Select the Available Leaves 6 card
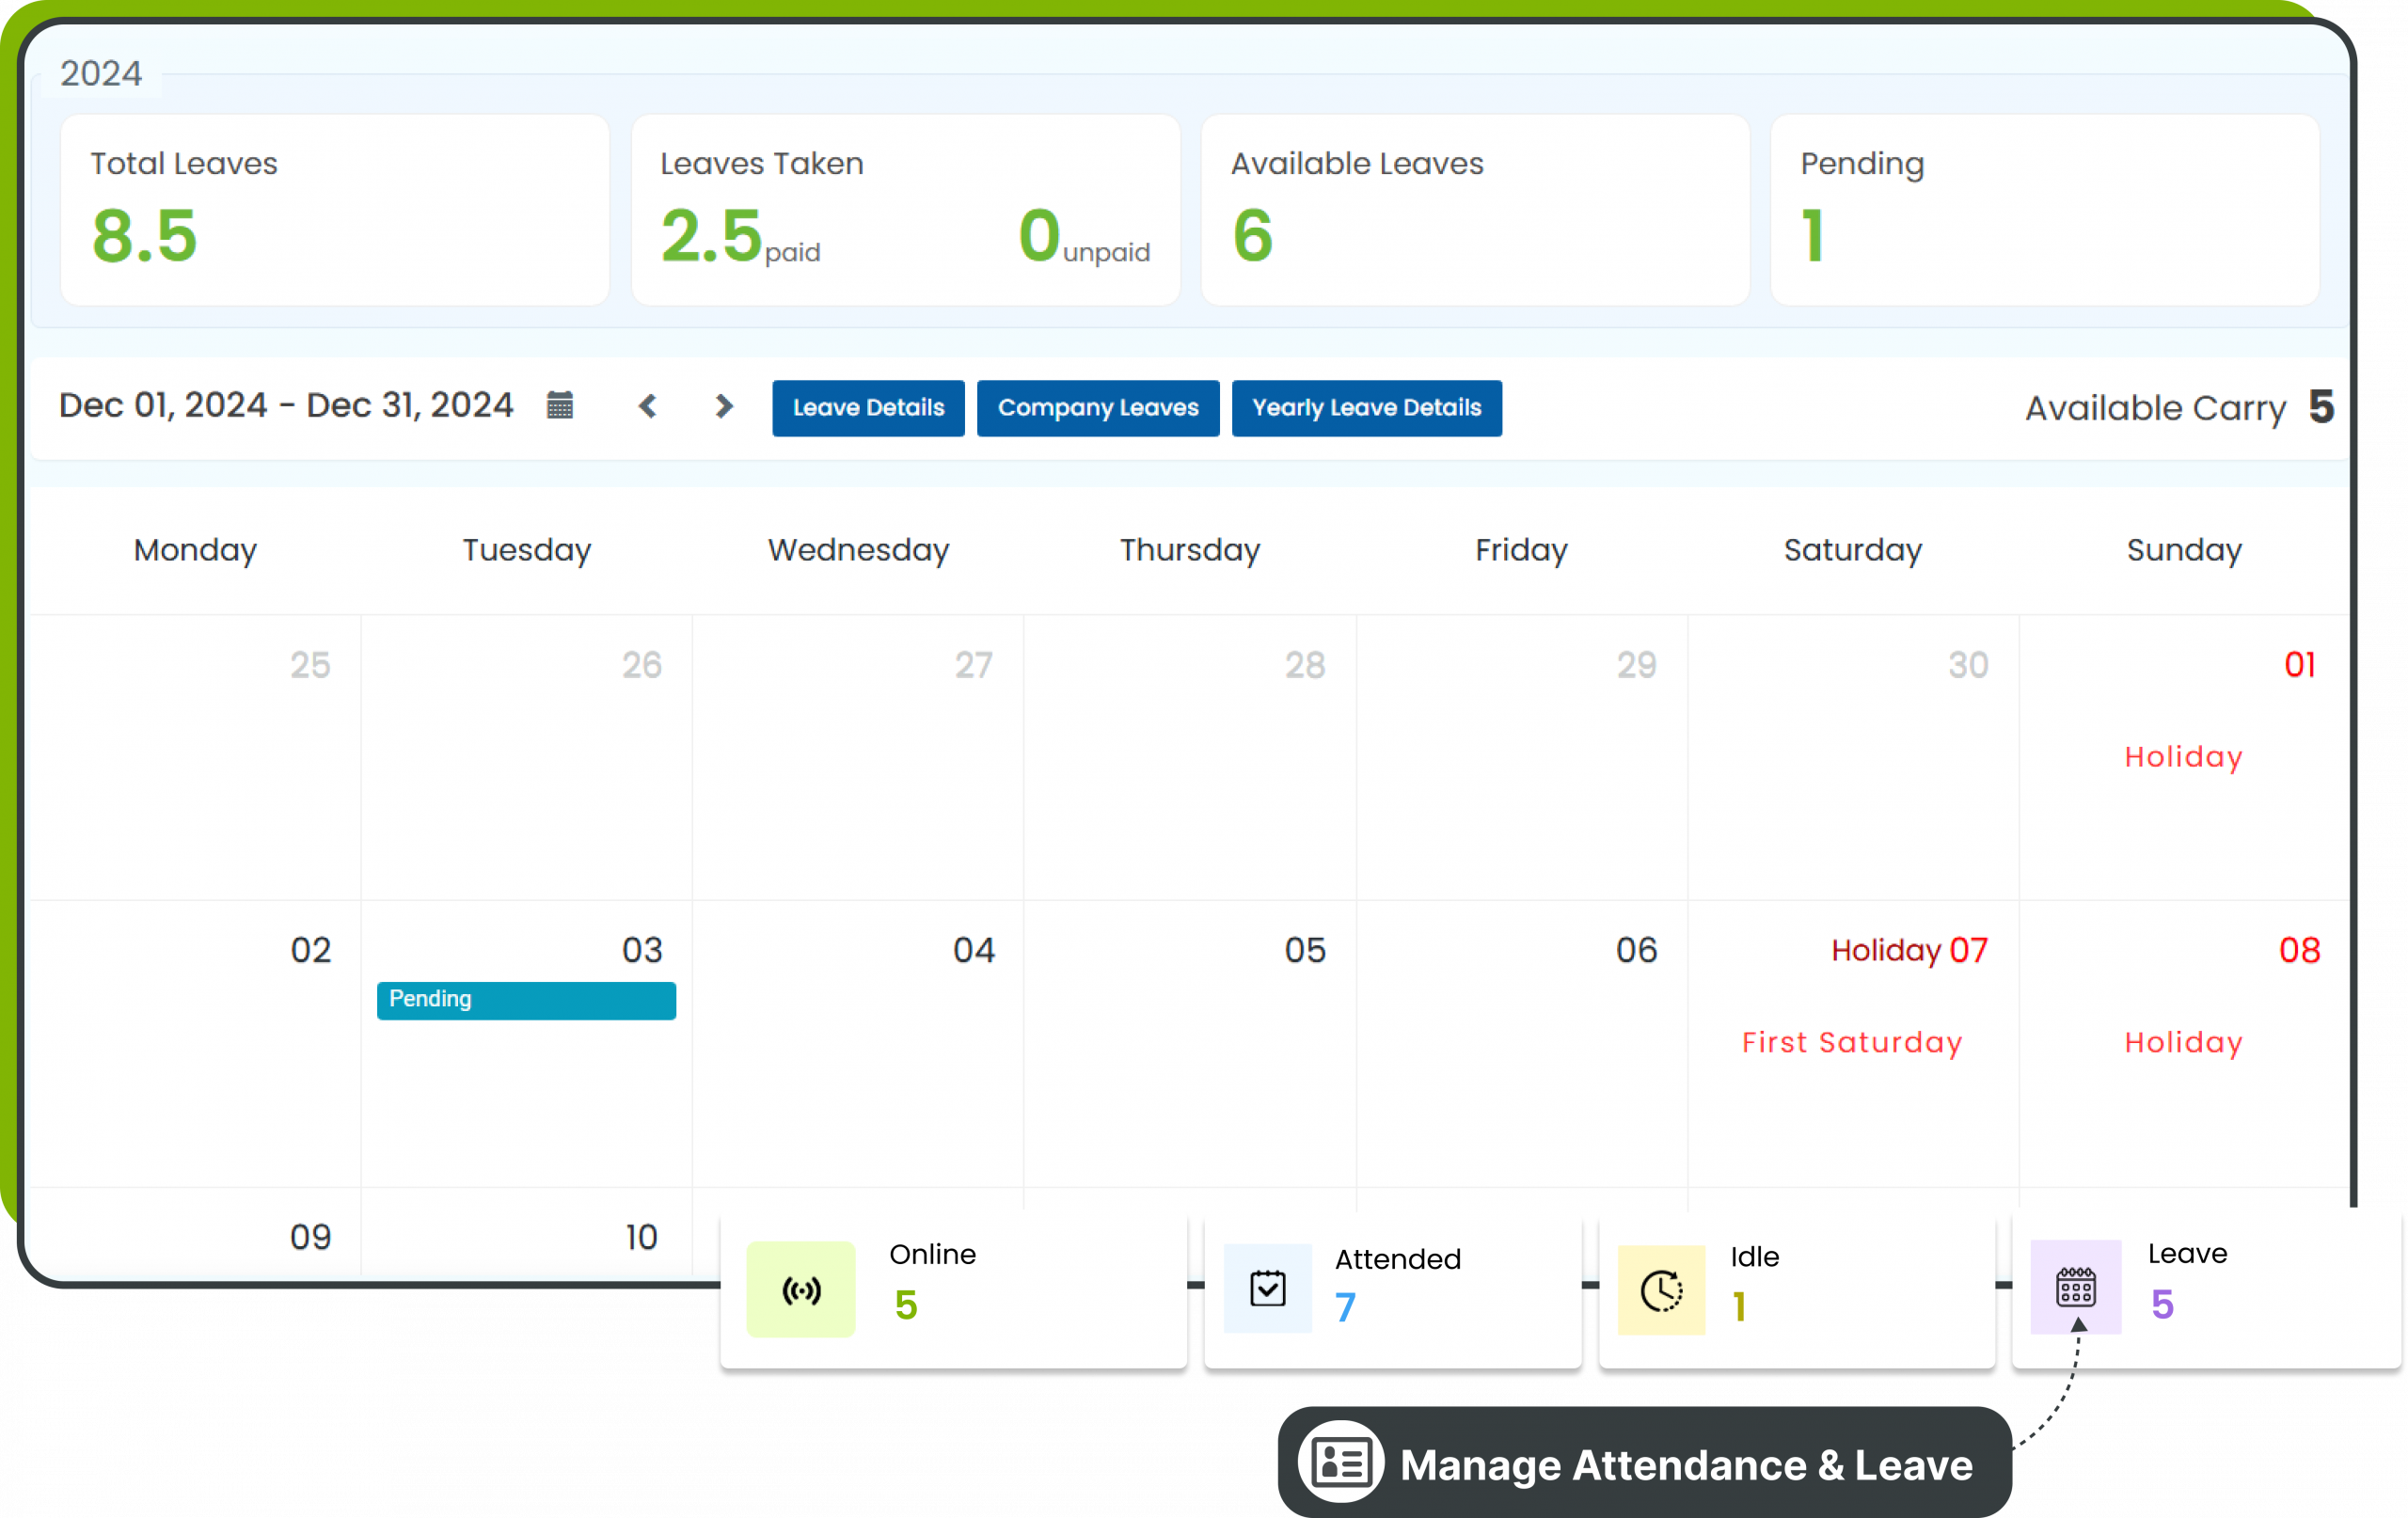Screen dimensions: 2408x1518 pyautogui.click(x=1475, y=210)
